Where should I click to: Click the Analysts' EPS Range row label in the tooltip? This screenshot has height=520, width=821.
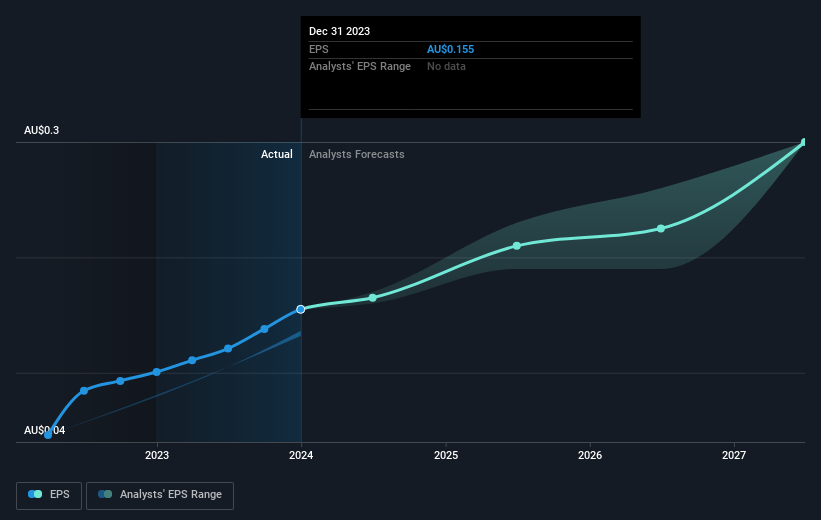point(360,67)
